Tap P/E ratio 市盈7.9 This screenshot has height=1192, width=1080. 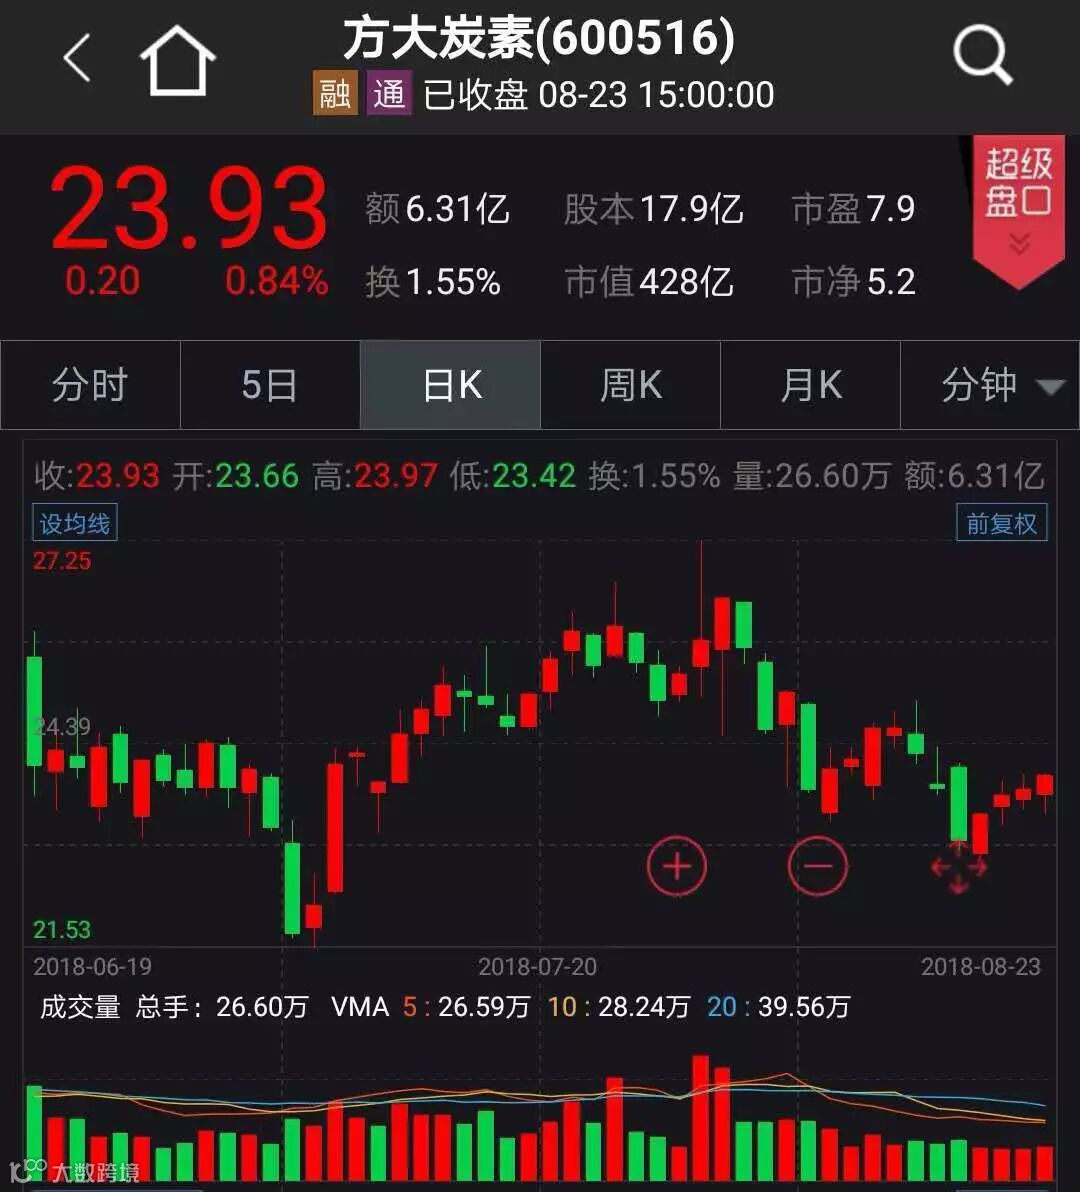(x=854, y=209)
